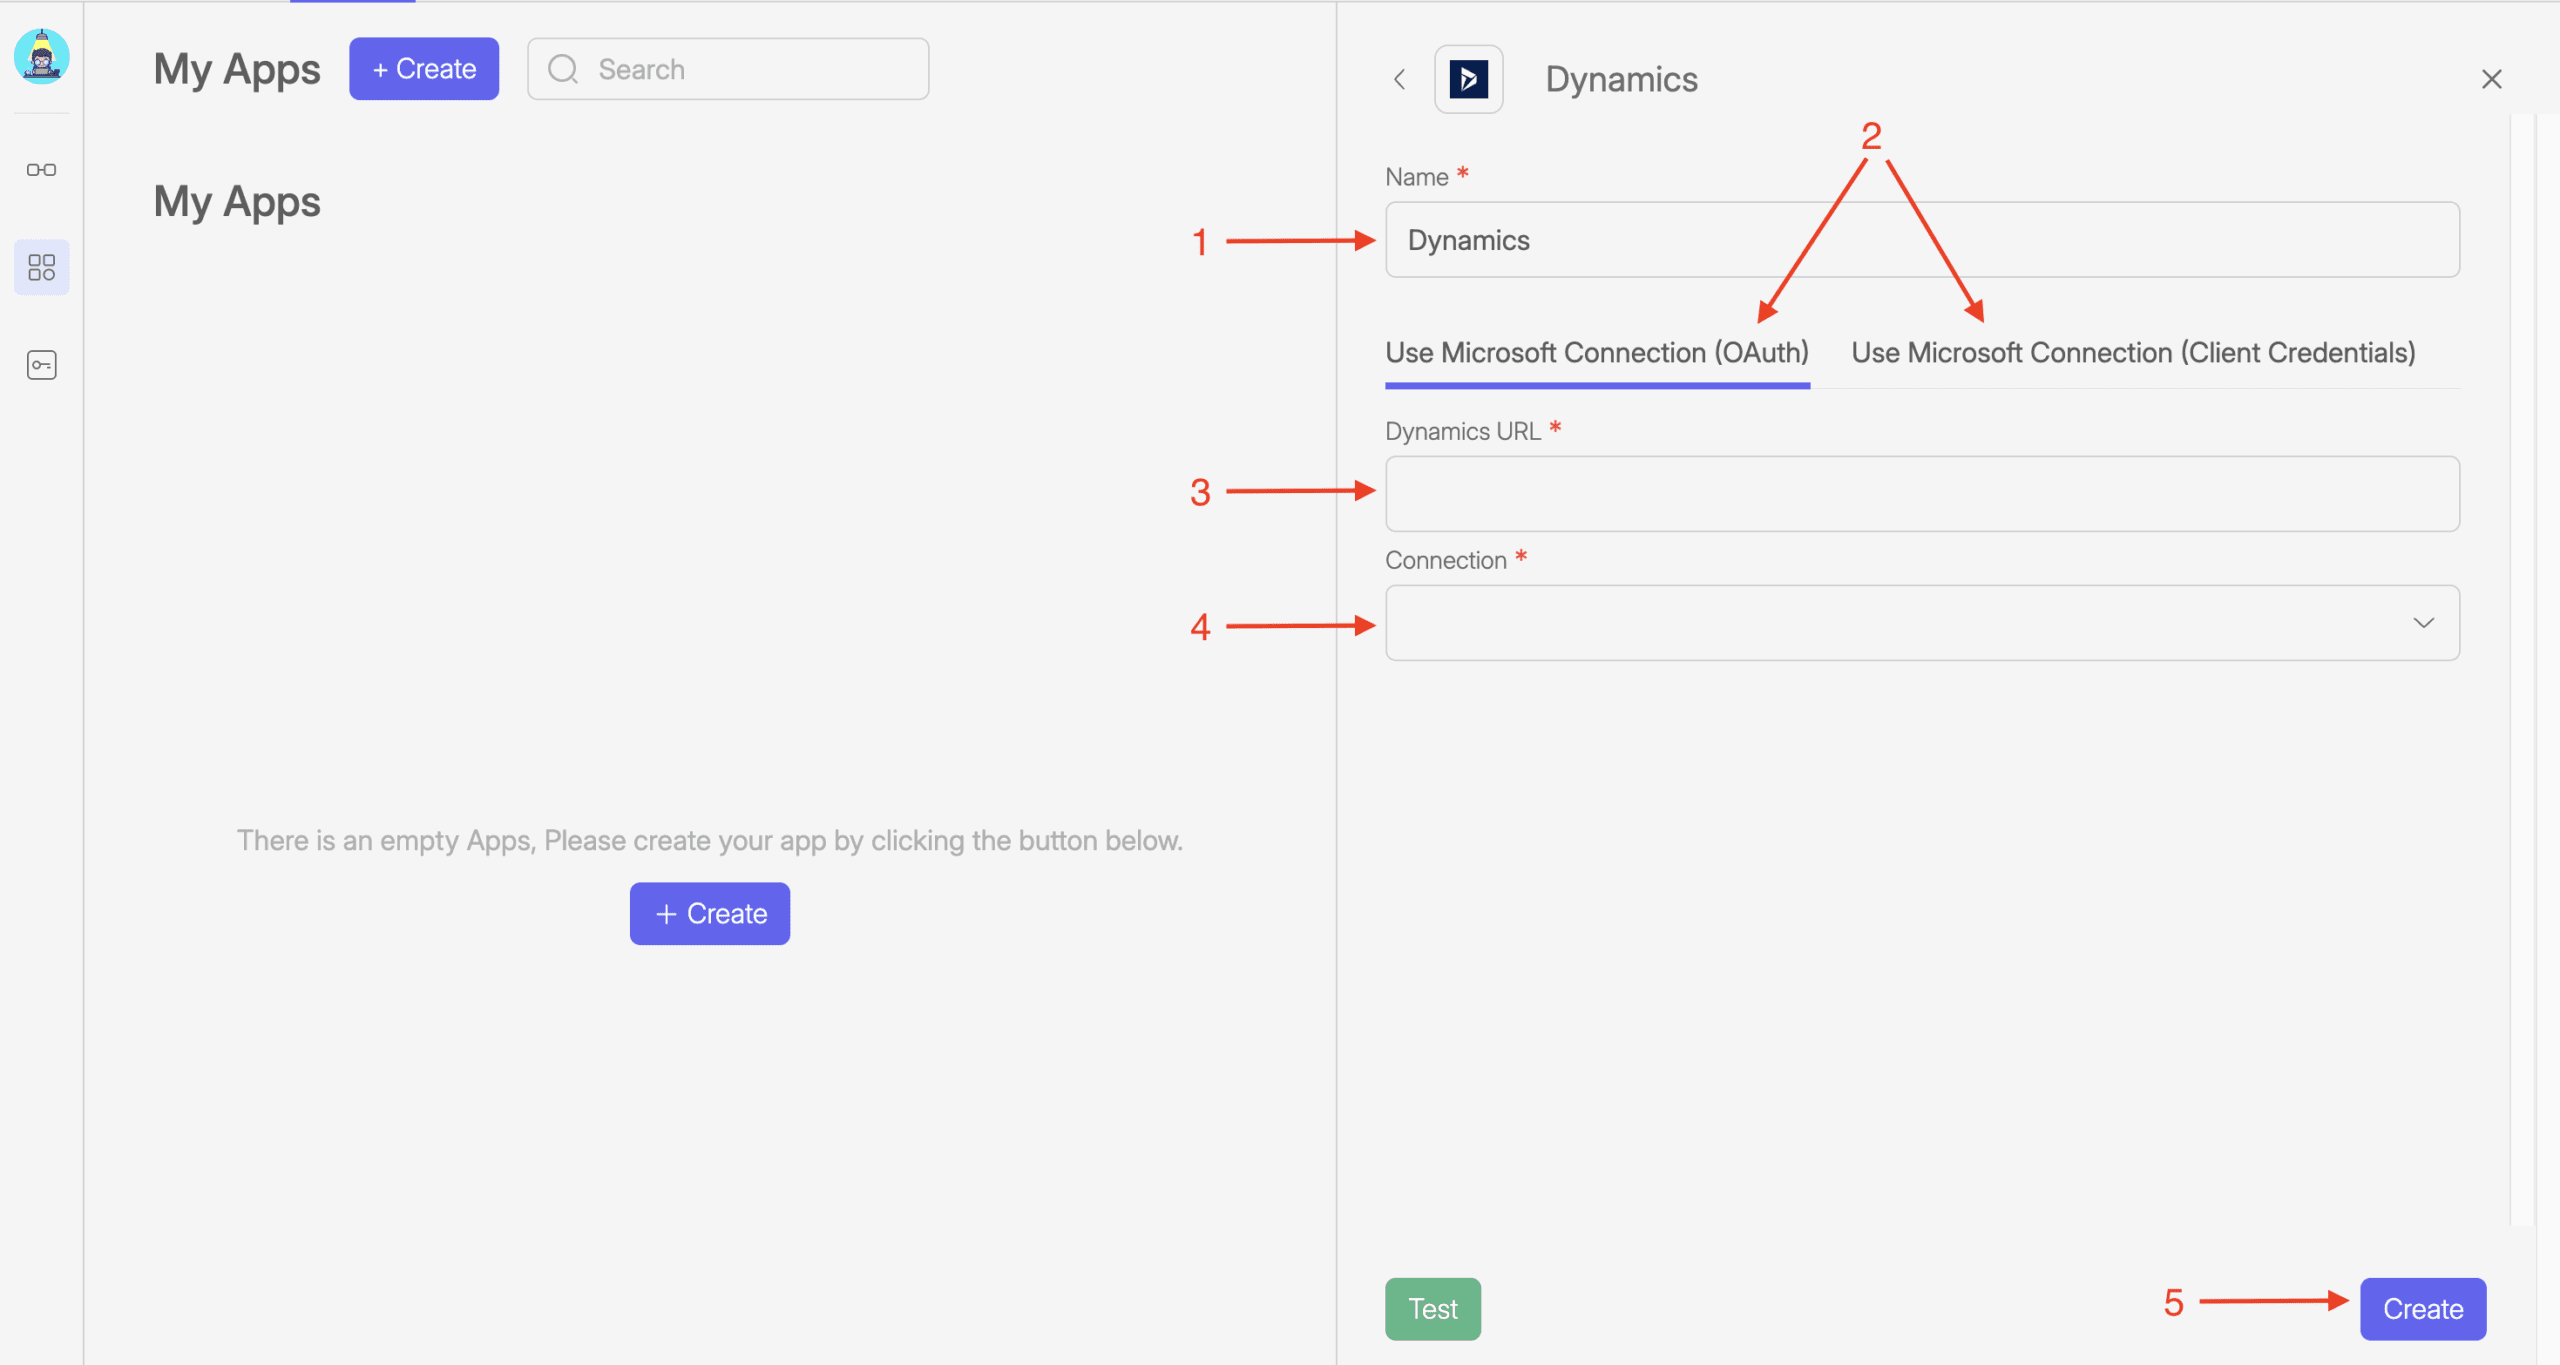Image resolution: width=2560 pixels, height=1365 pixels.
Task: Open the workflows sidebar icon
Action: [x=41, y=170]
